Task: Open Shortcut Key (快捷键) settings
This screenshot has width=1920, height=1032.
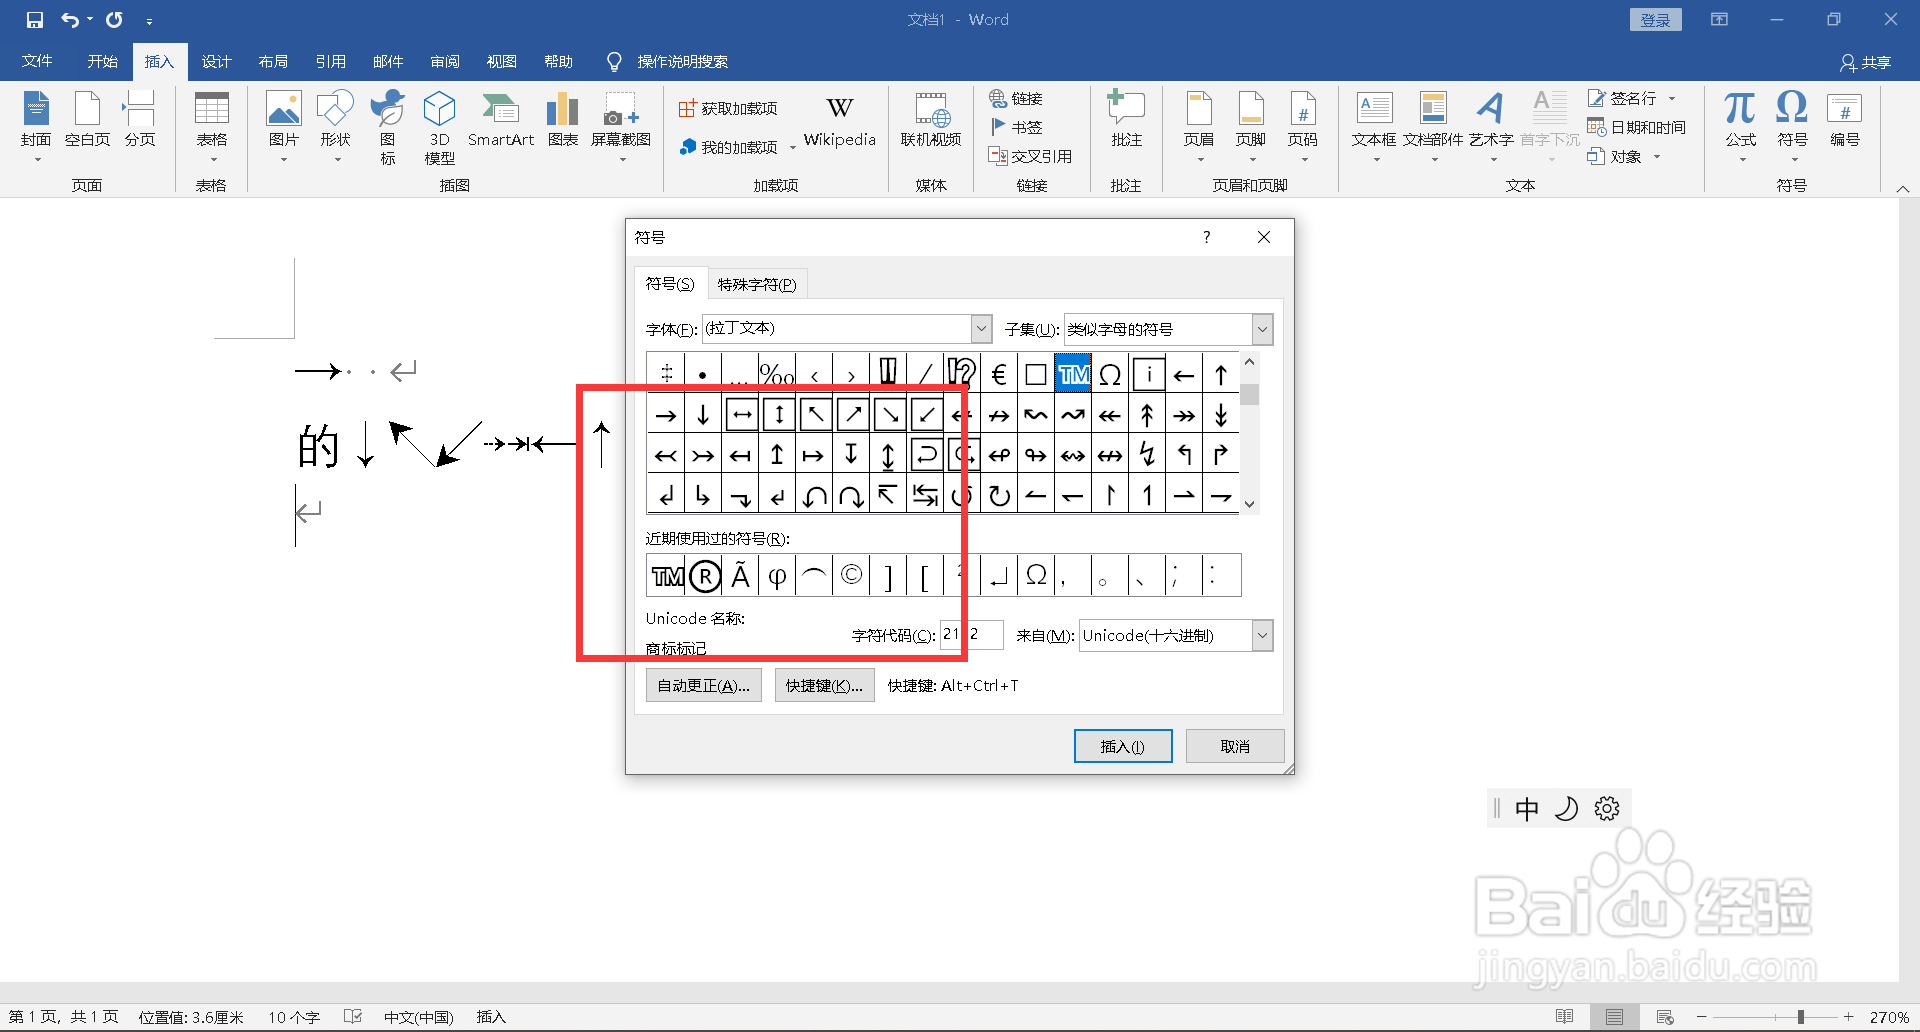Action: [824, 686]
